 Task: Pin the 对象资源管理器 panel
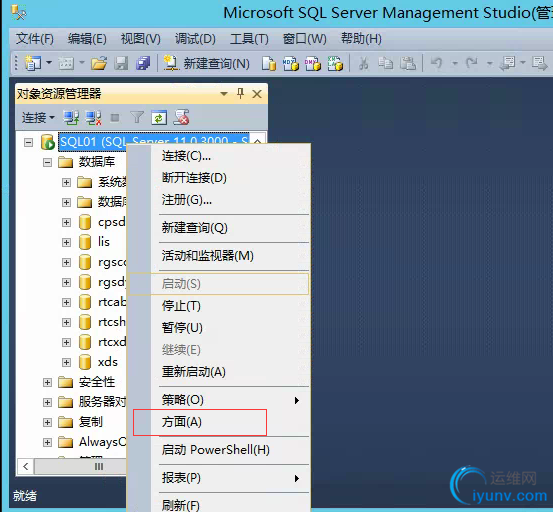tap(241, 93)
